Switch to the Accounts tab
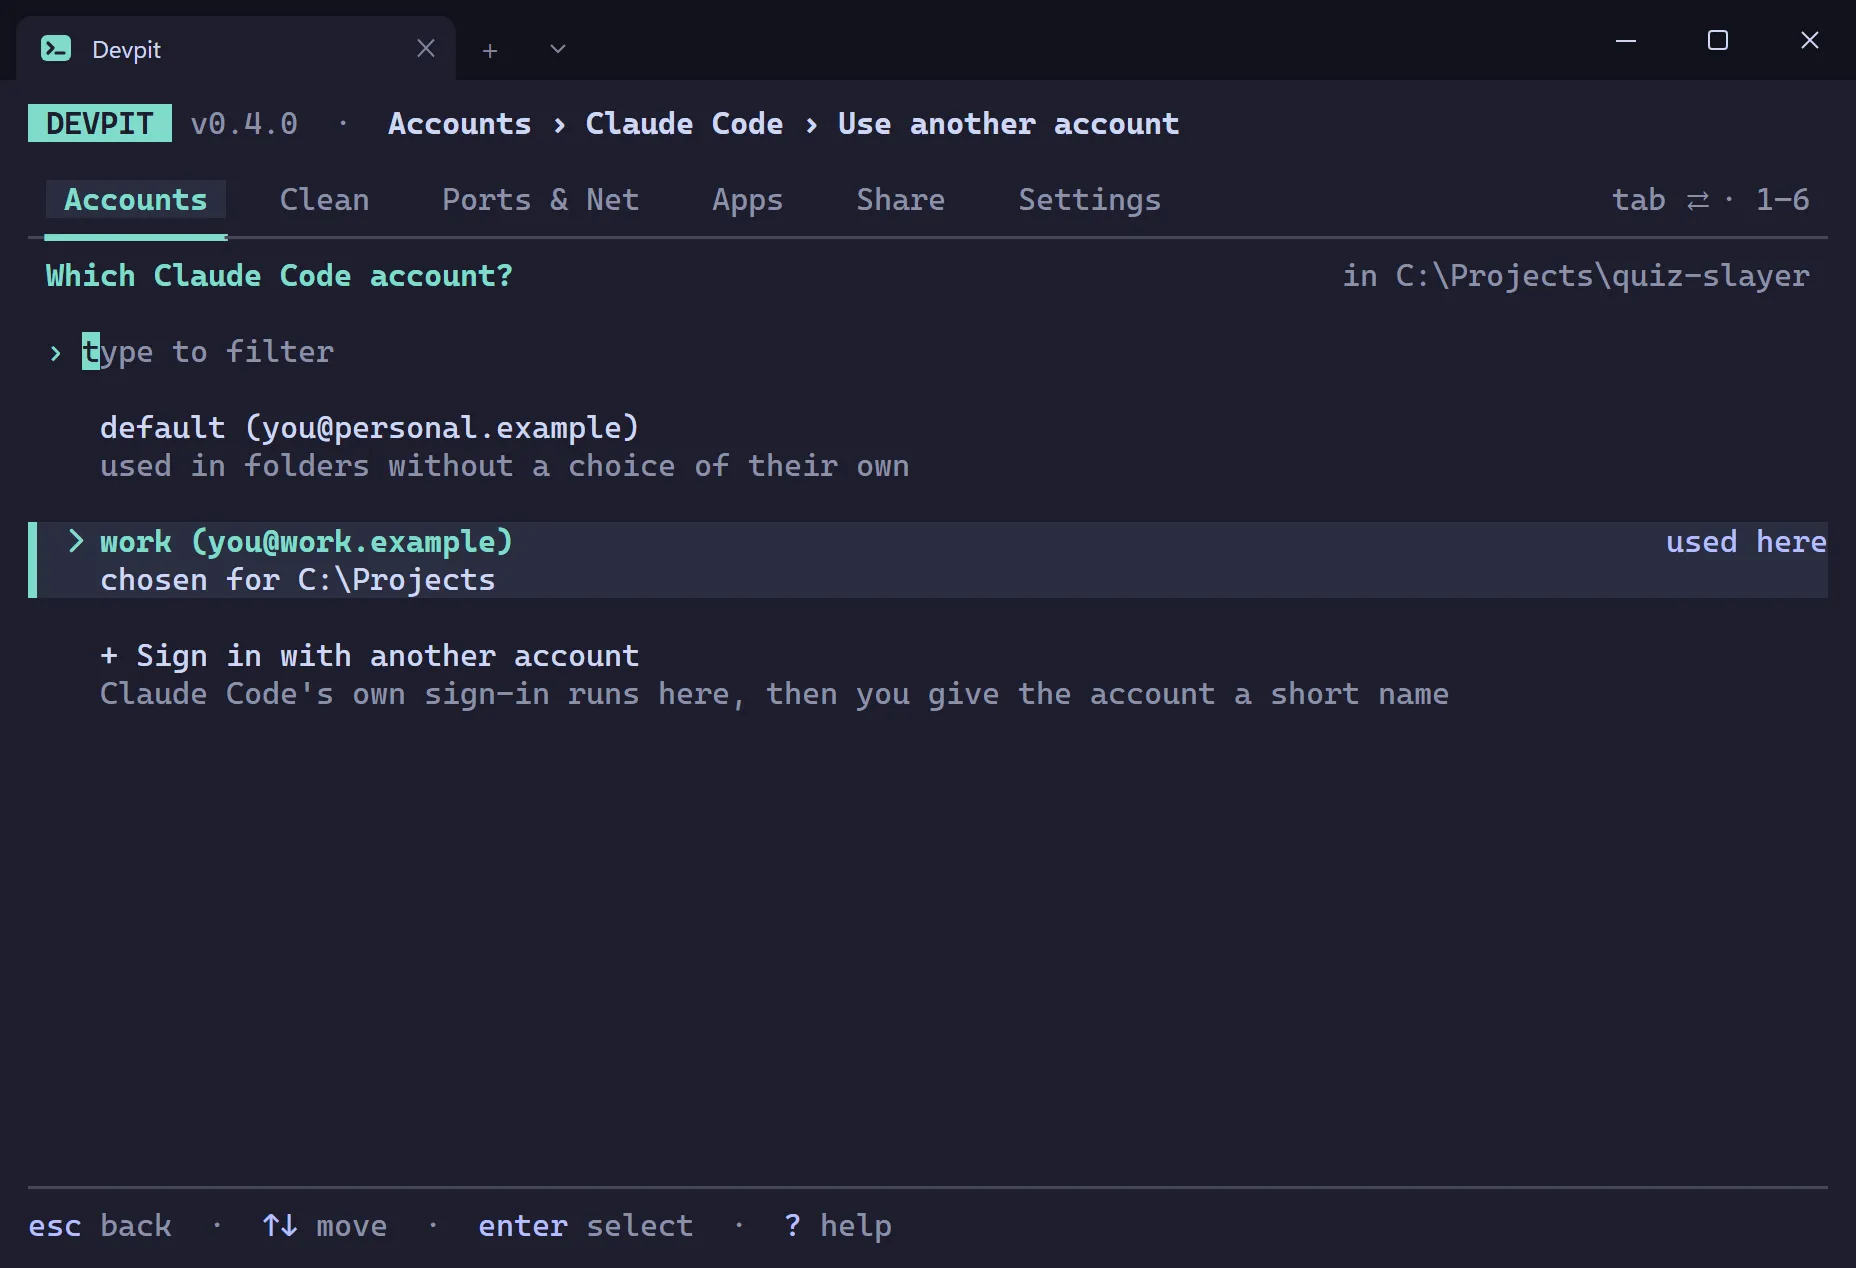This screenshot has height=1268, width=1856. click(136, 200)
